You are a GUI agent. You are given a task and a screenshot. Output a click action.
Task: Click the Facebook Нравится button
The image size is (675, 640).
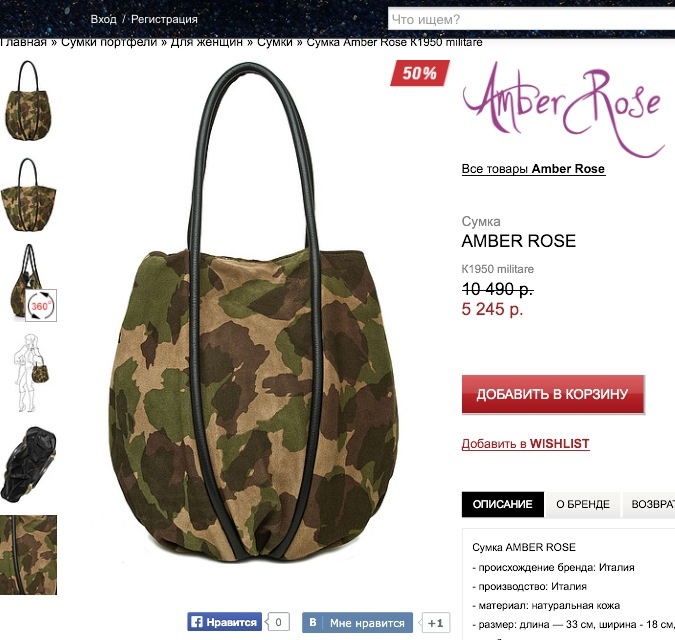click(x=224, y=622)
